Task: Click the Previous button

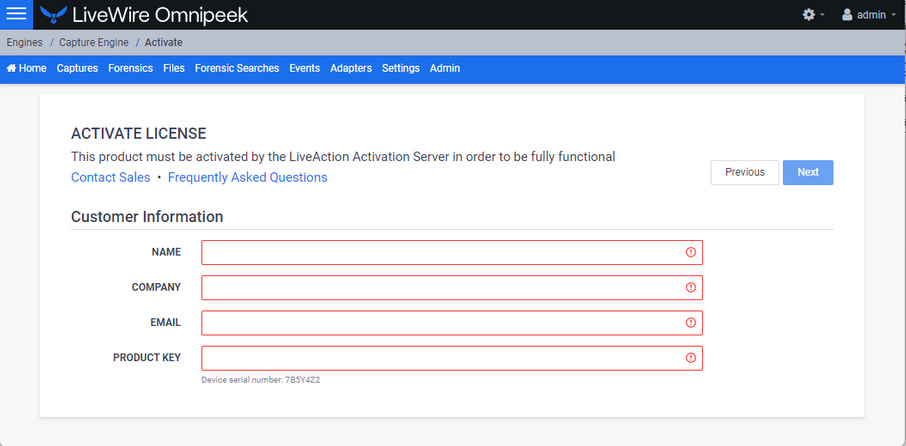Action: (745, 172)
